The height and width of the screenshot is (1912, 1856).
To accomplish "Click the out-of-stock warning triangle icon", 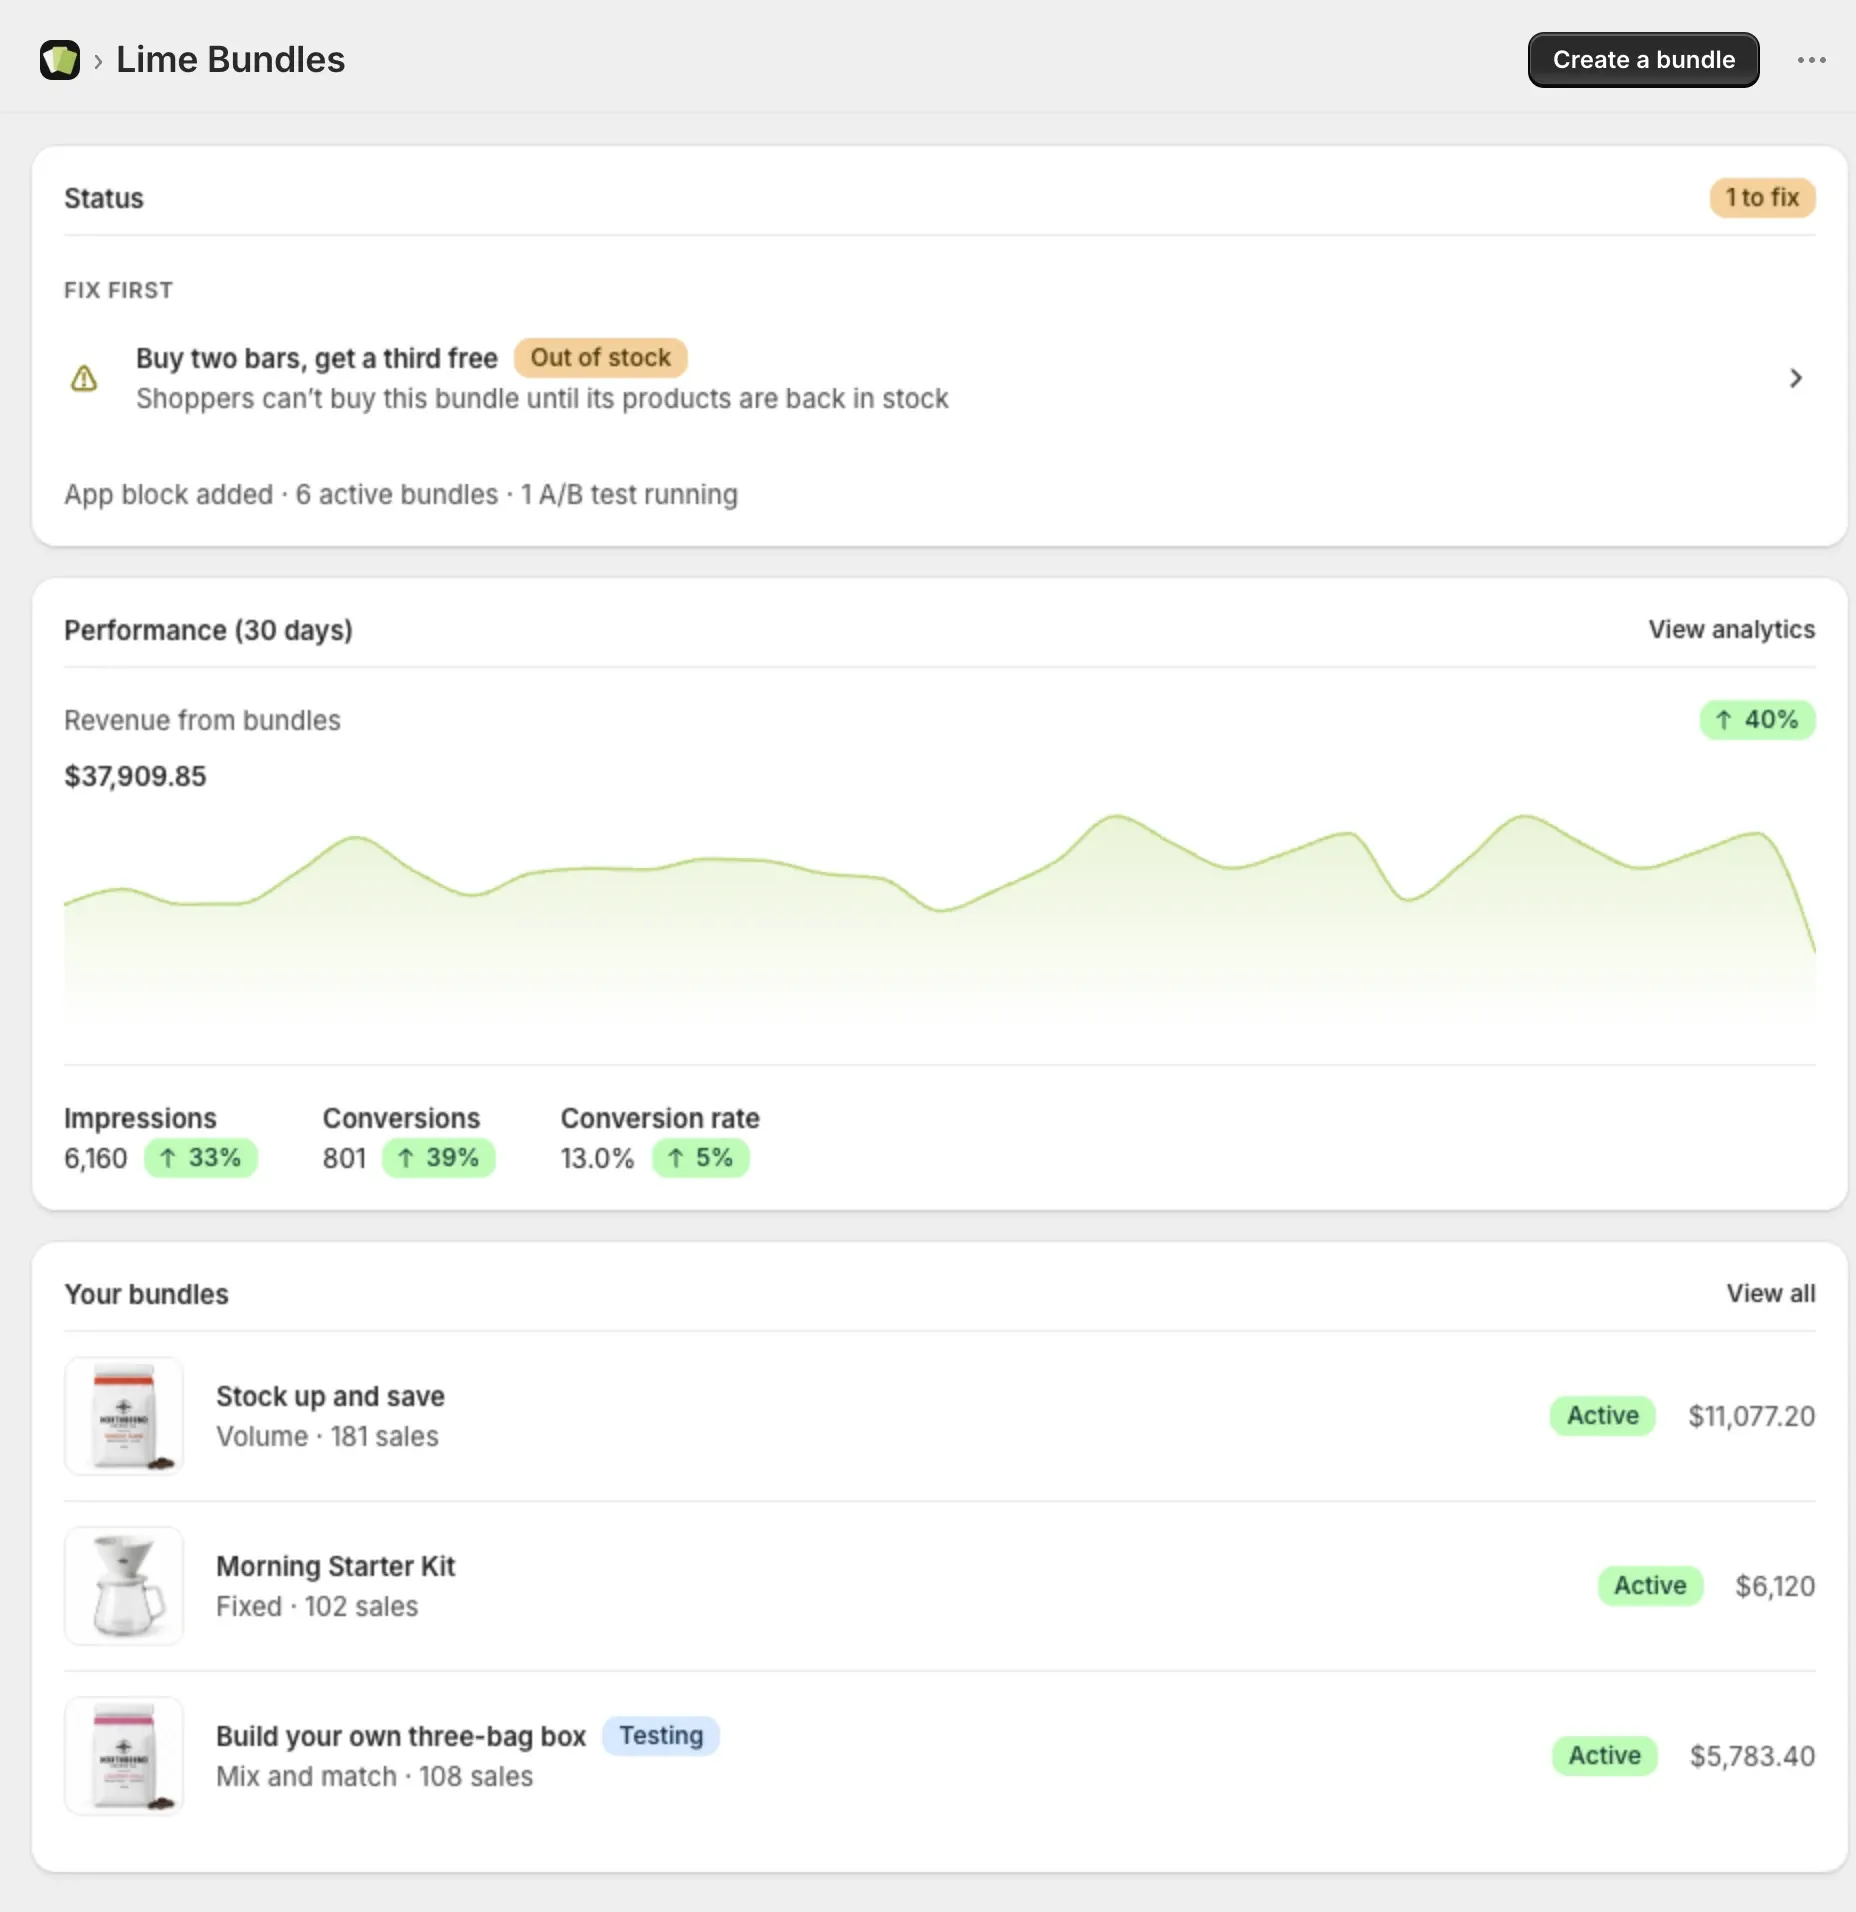I will 84,378.
